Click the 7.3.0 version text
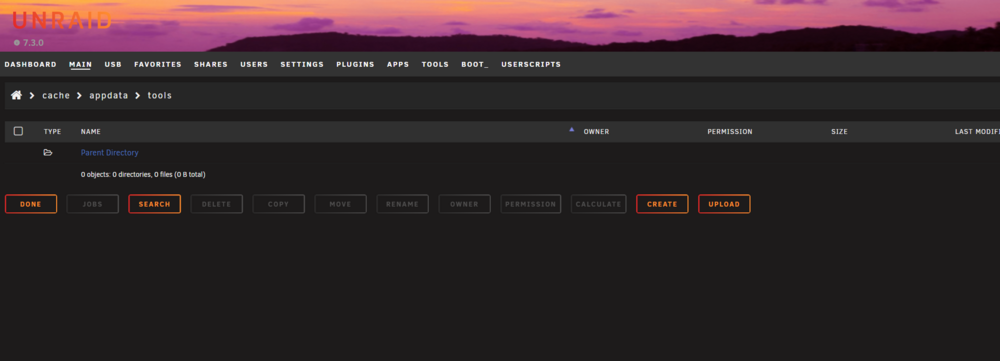 point(33,43)
